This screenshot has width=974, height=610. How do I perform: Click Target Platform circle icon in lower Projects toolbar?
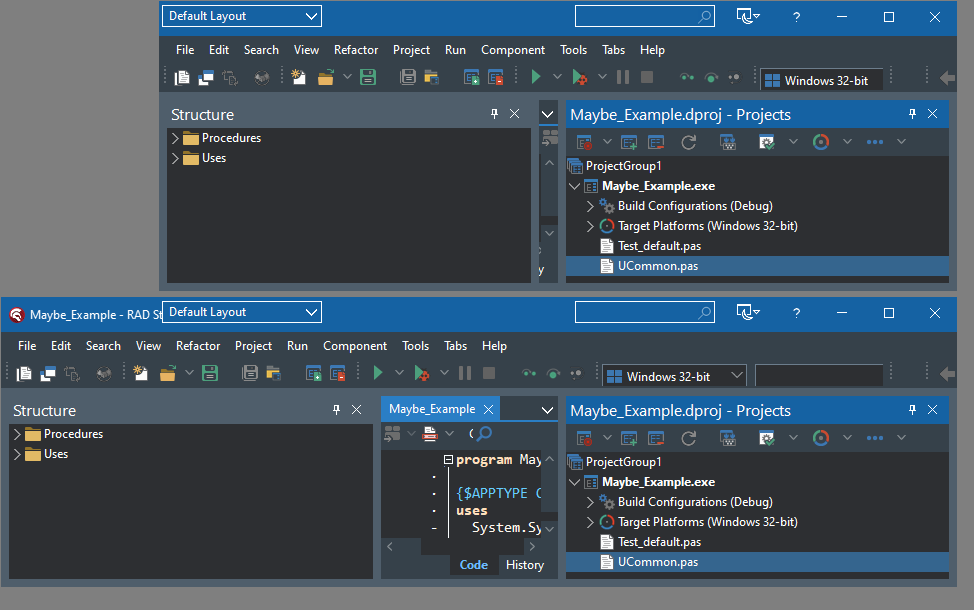821,438
